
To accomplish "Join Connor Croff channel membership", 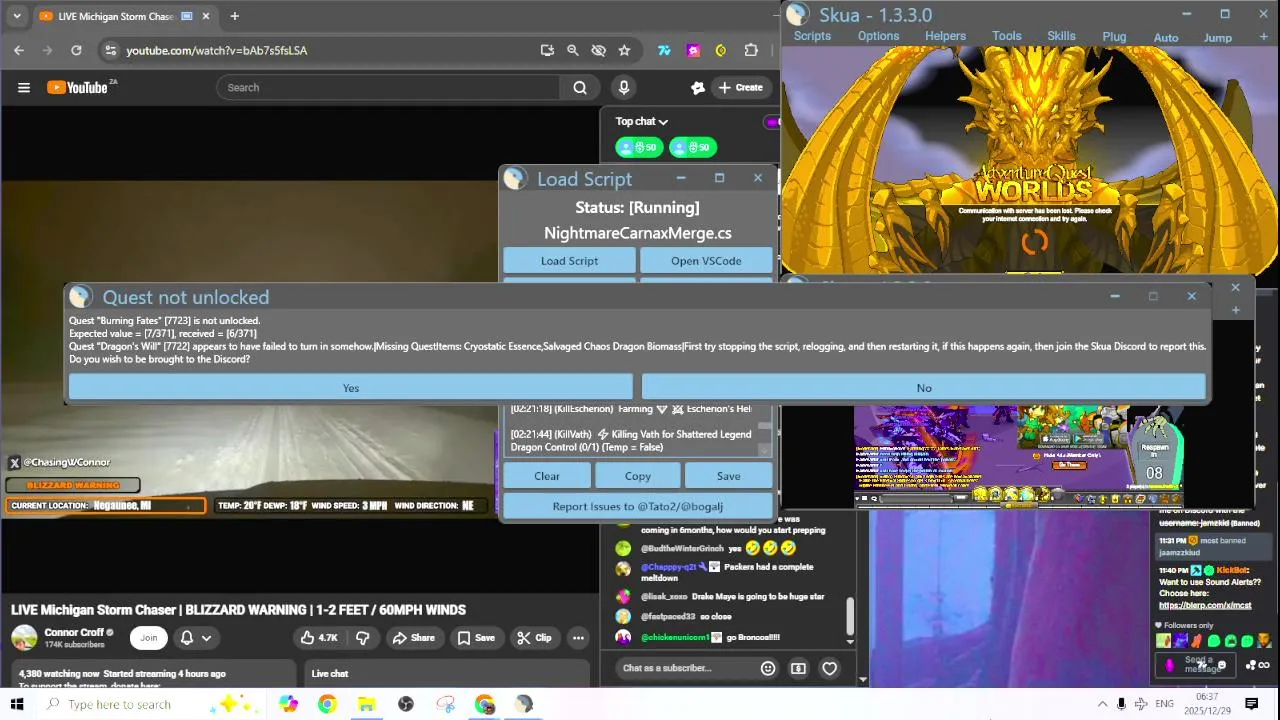I will click(x=149, y=638).
